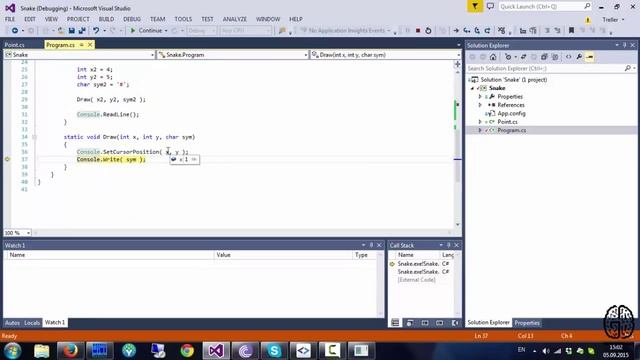
Task: Click the Navigate Backward icon
Action: (x=15, y=31)
